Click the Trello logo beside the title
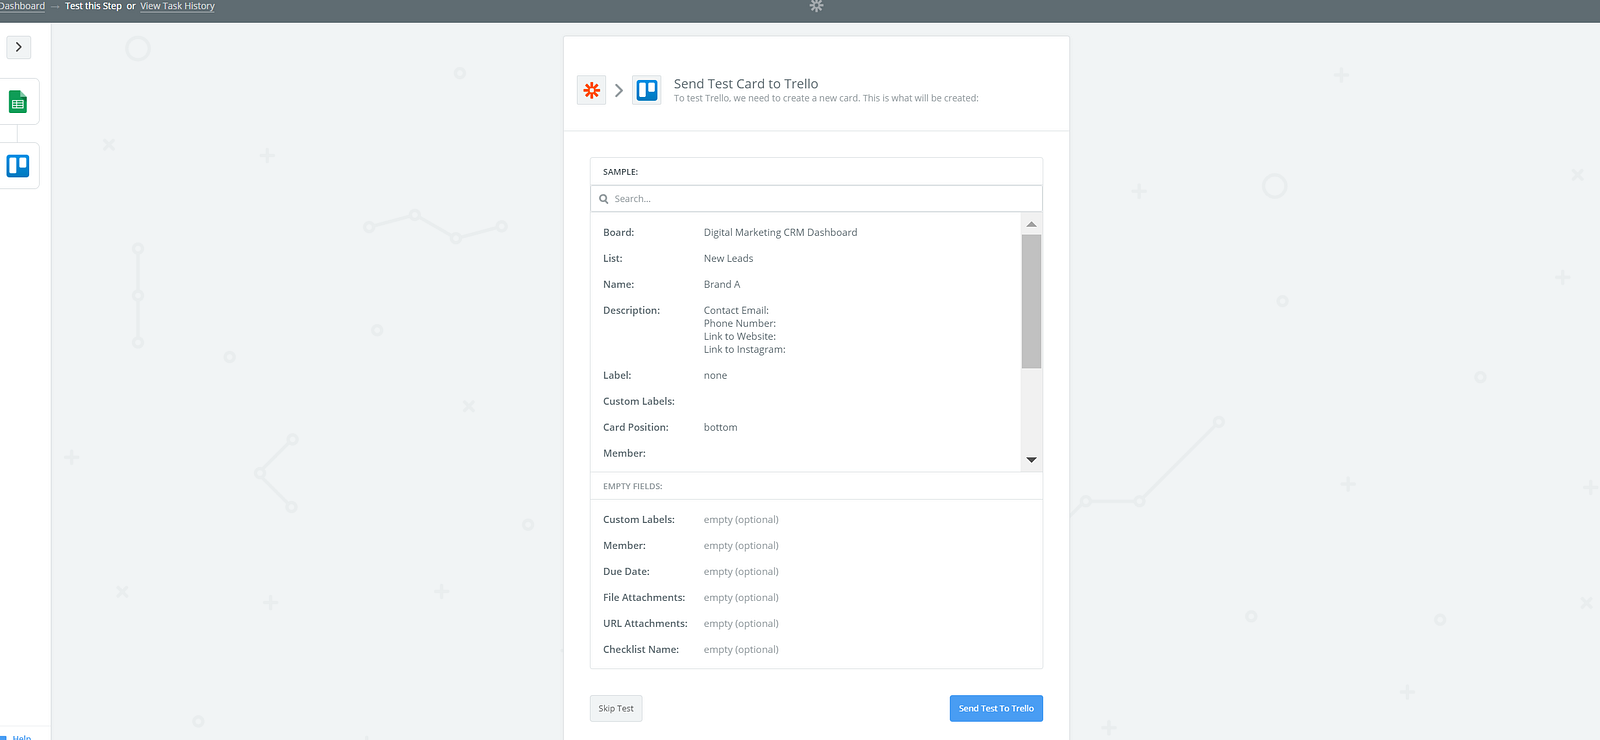 coord(647,90)
